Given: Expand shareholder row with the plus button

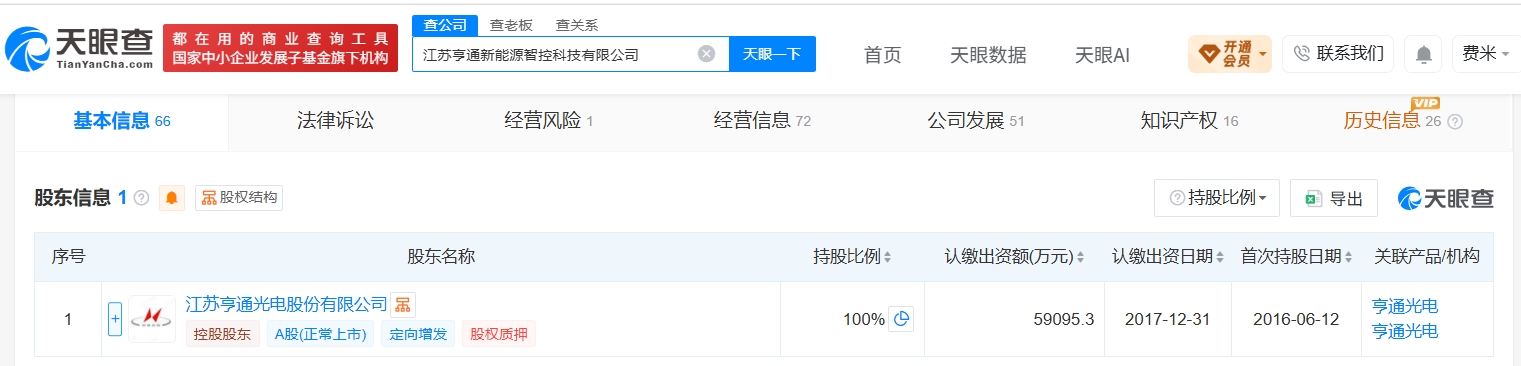Looking at the screenshot, I should pyautogui.click(x=115, y=319).
